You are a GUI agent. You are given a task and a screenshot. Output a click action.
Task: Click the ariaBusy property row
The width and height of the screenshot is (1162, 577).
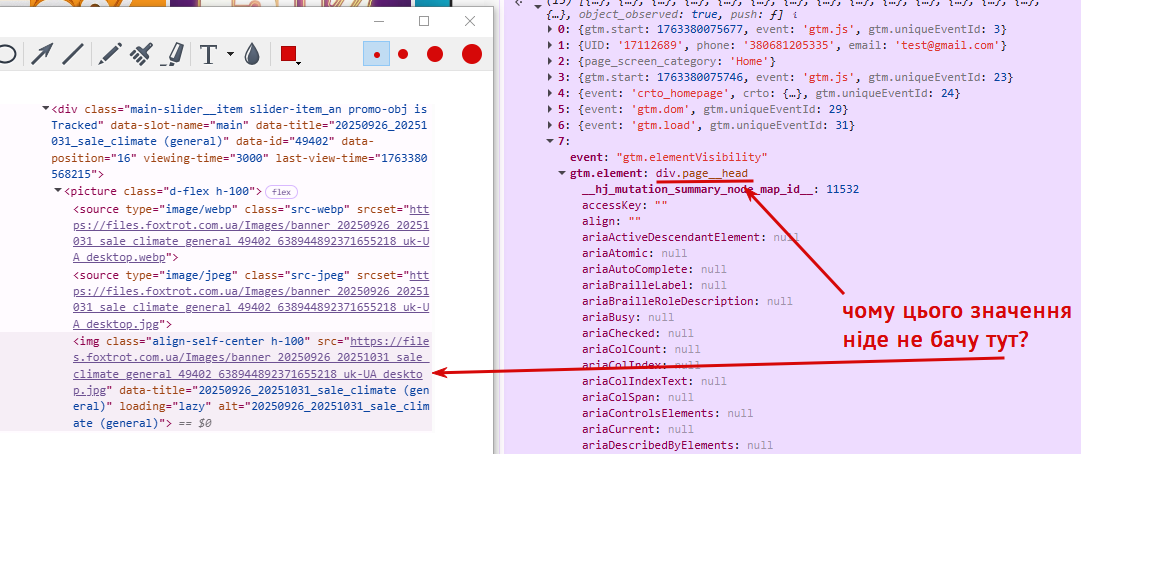pyautogui.click(x=628, y=317)
